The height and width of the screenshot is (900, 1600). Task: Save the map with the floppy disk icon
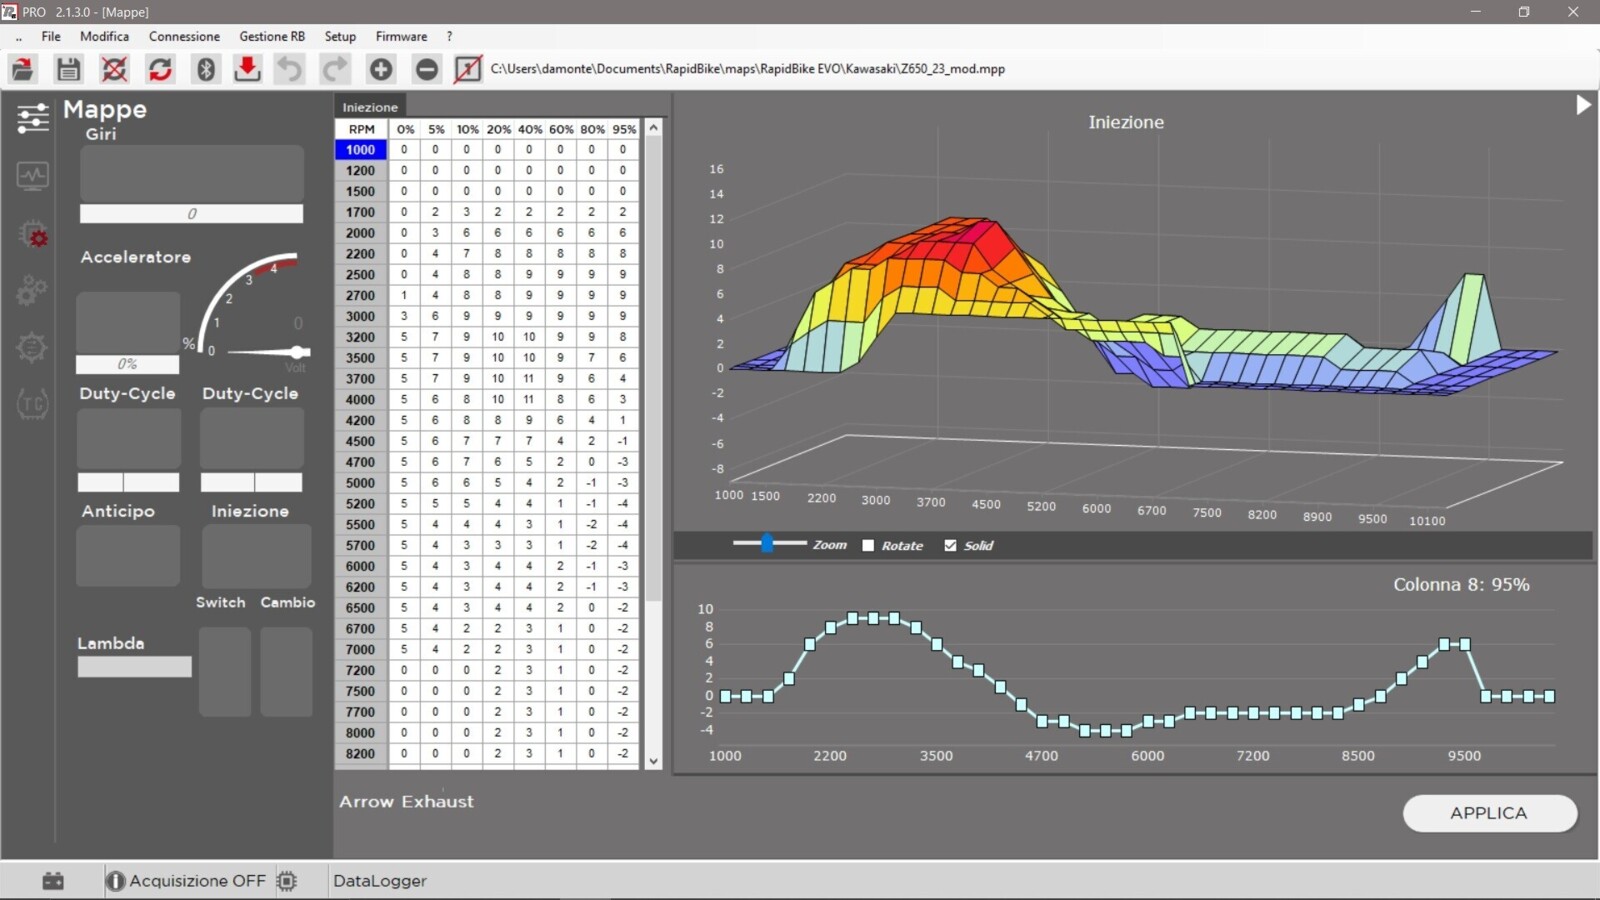click(68, 69)
